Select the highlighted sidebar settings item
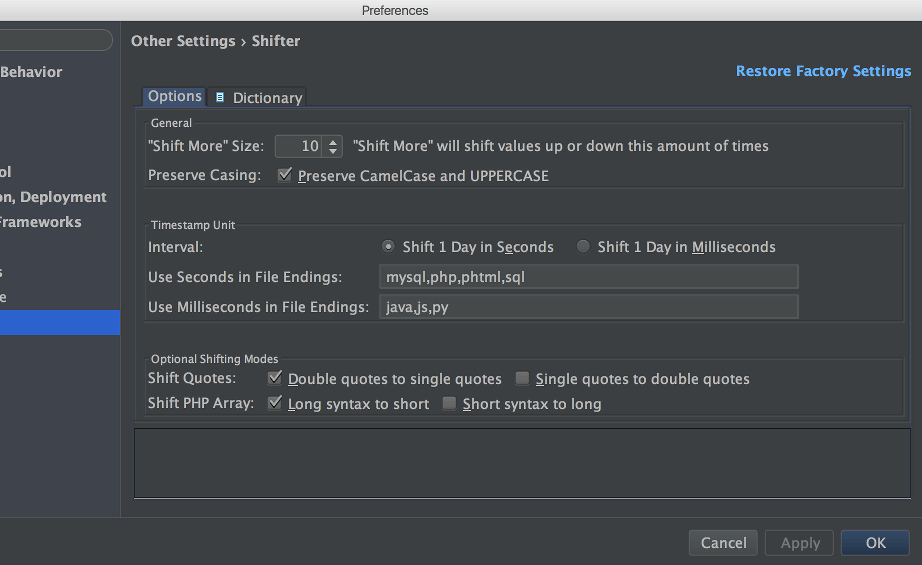This screenshot has width=922, height=565. point(60,322)
